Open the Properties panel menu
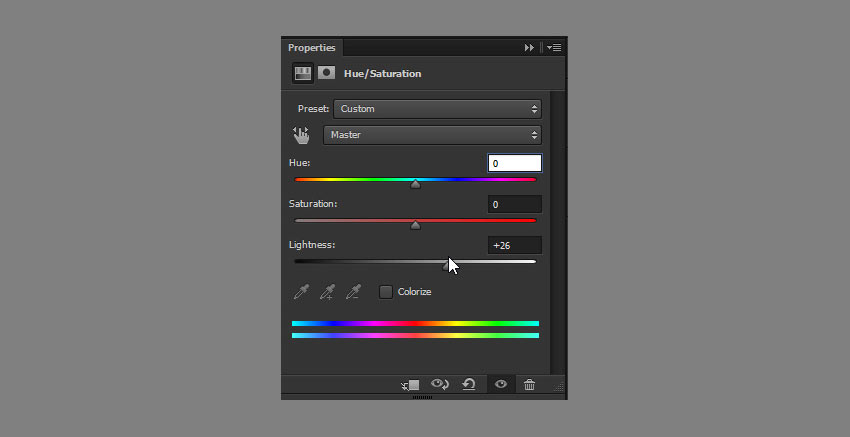The width and height of the screenshot is (850, 437). tap(554, 48)
